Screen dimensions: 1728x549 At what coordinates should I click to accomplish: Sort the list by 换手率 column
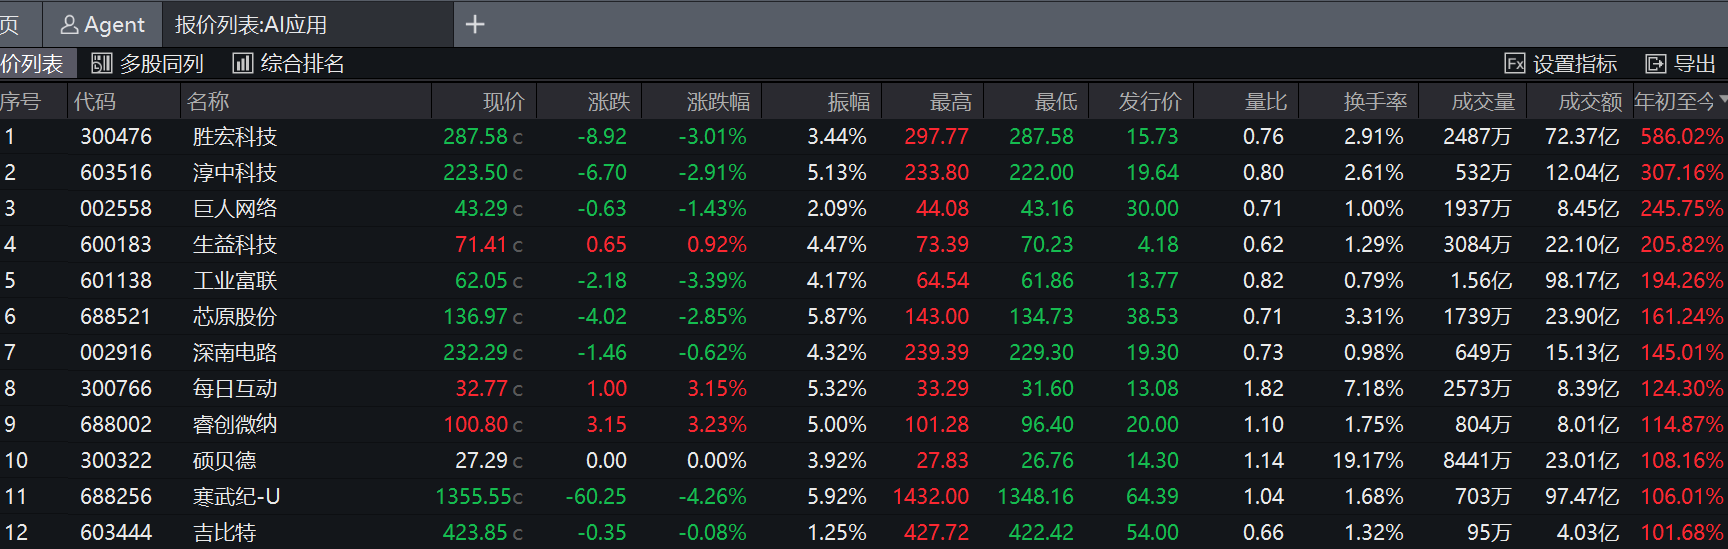(1374, 102)
